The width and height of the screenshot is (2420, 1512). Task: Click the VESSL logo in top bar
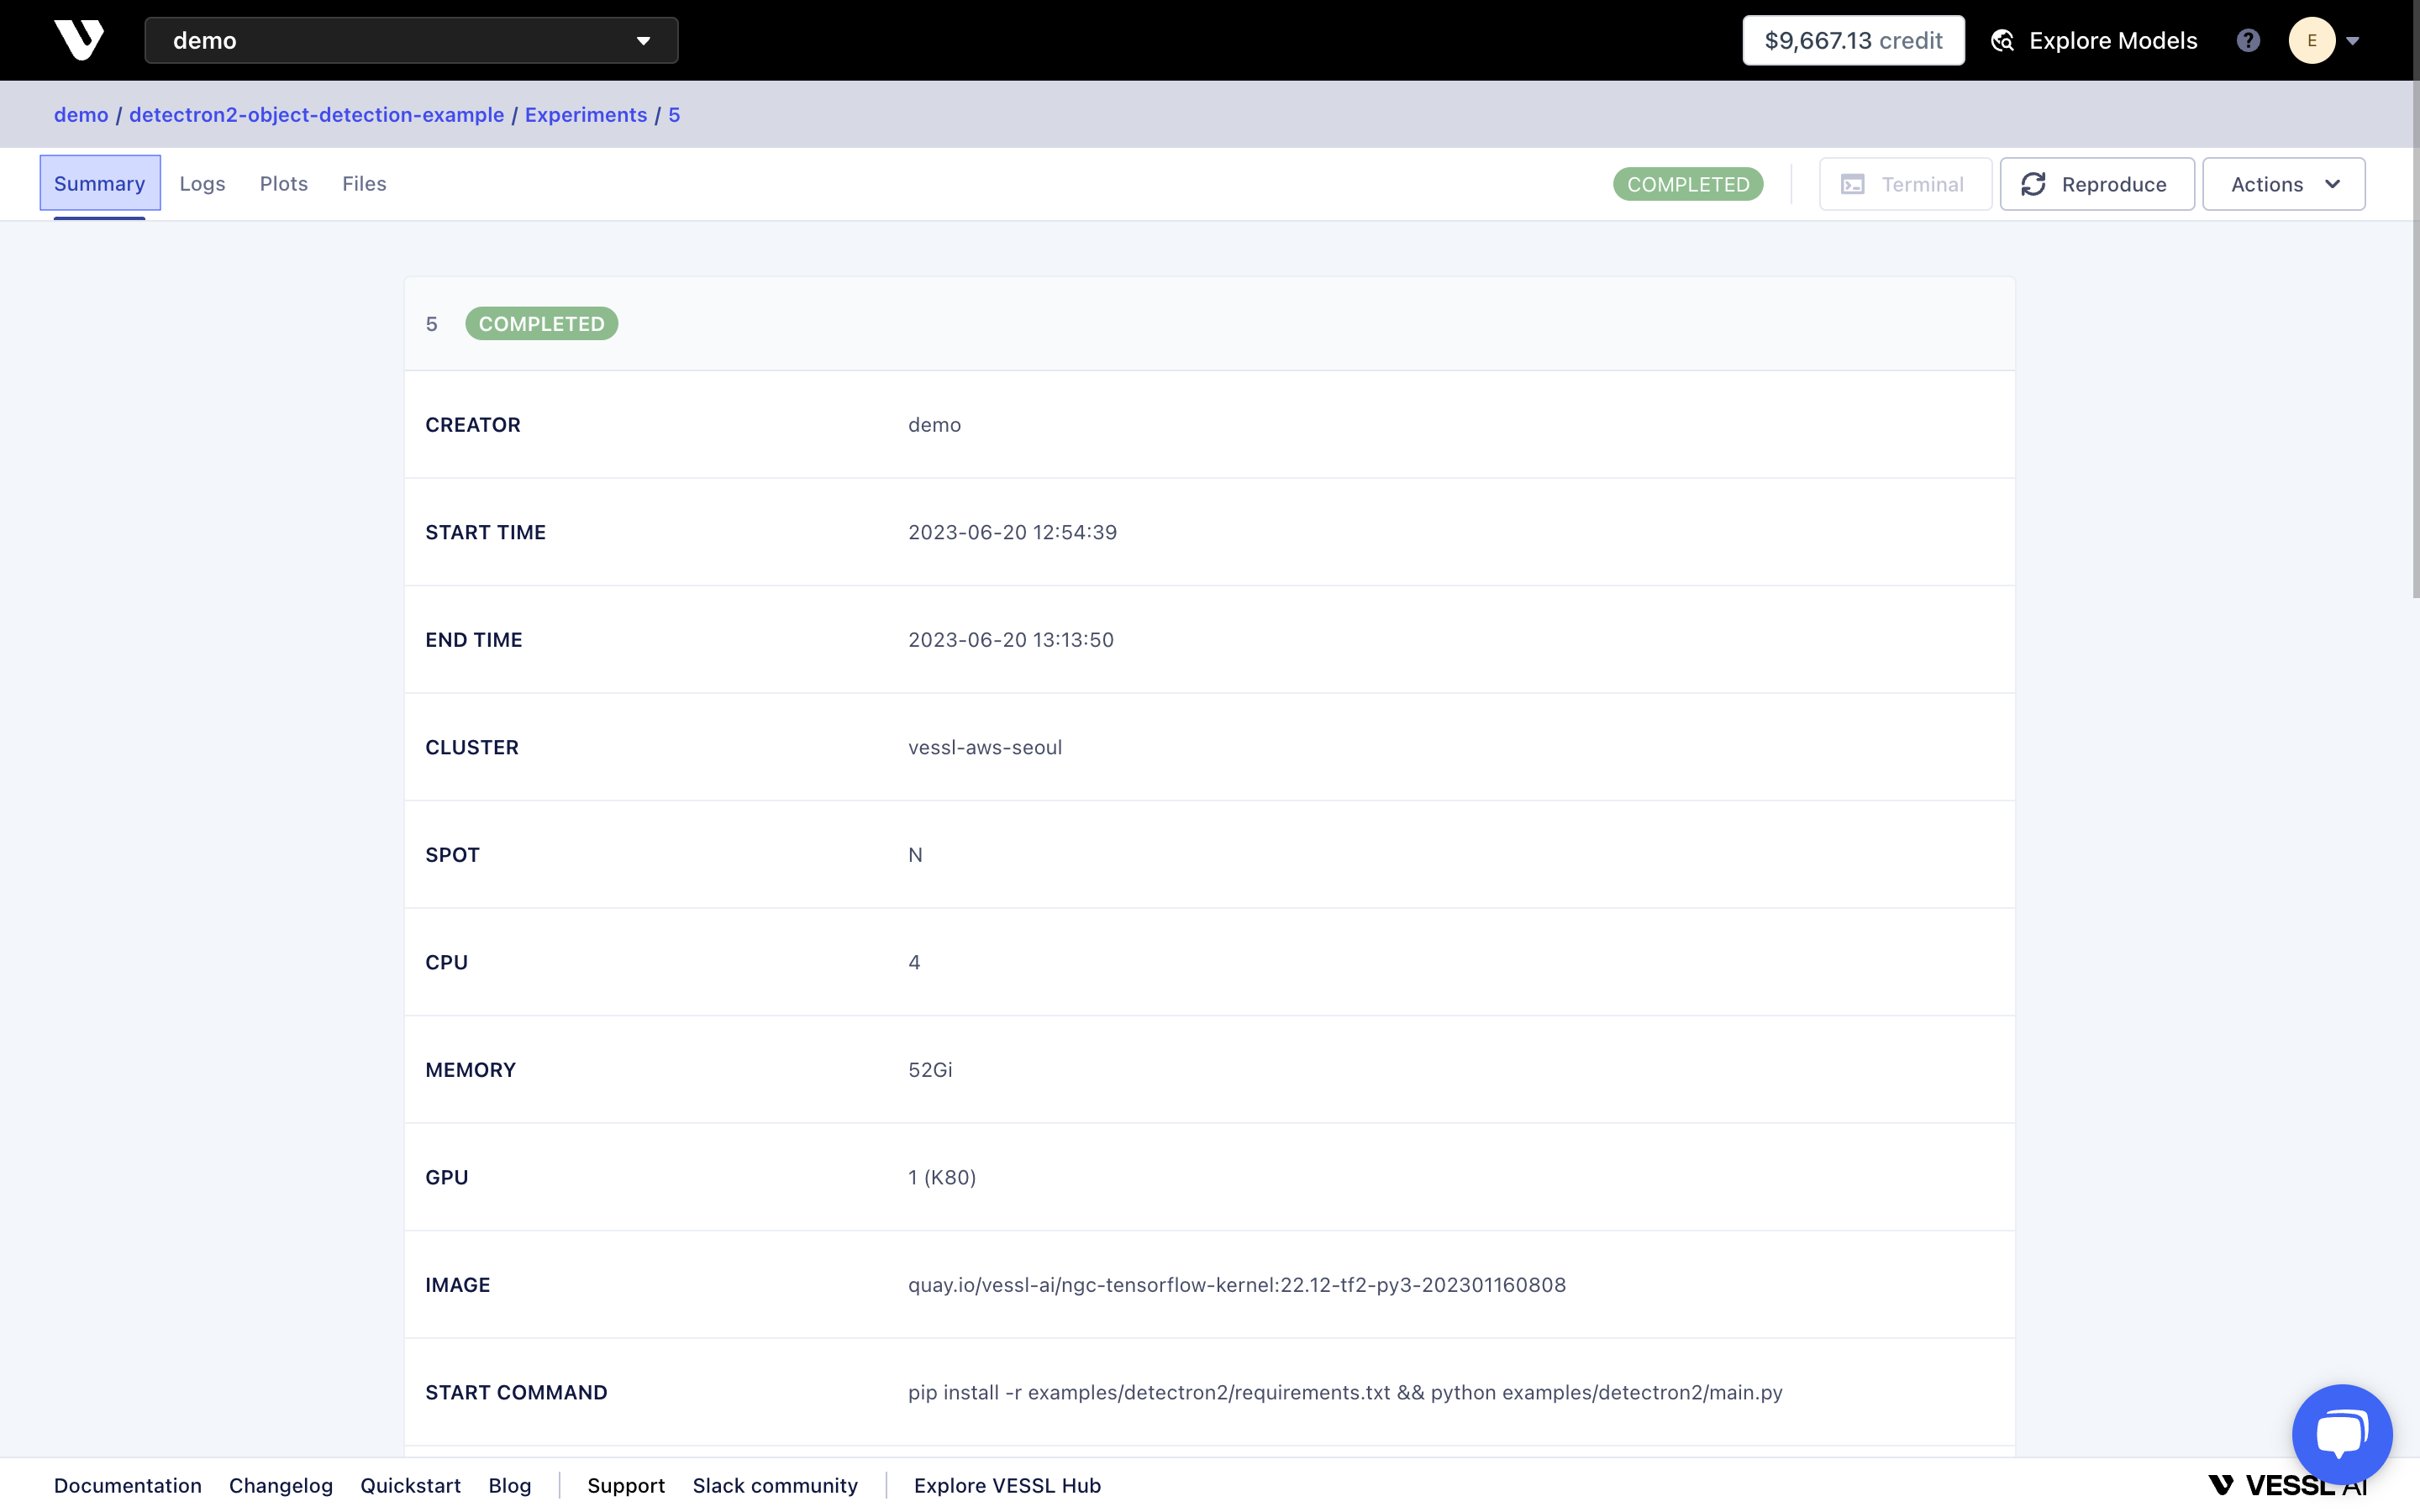79,40
